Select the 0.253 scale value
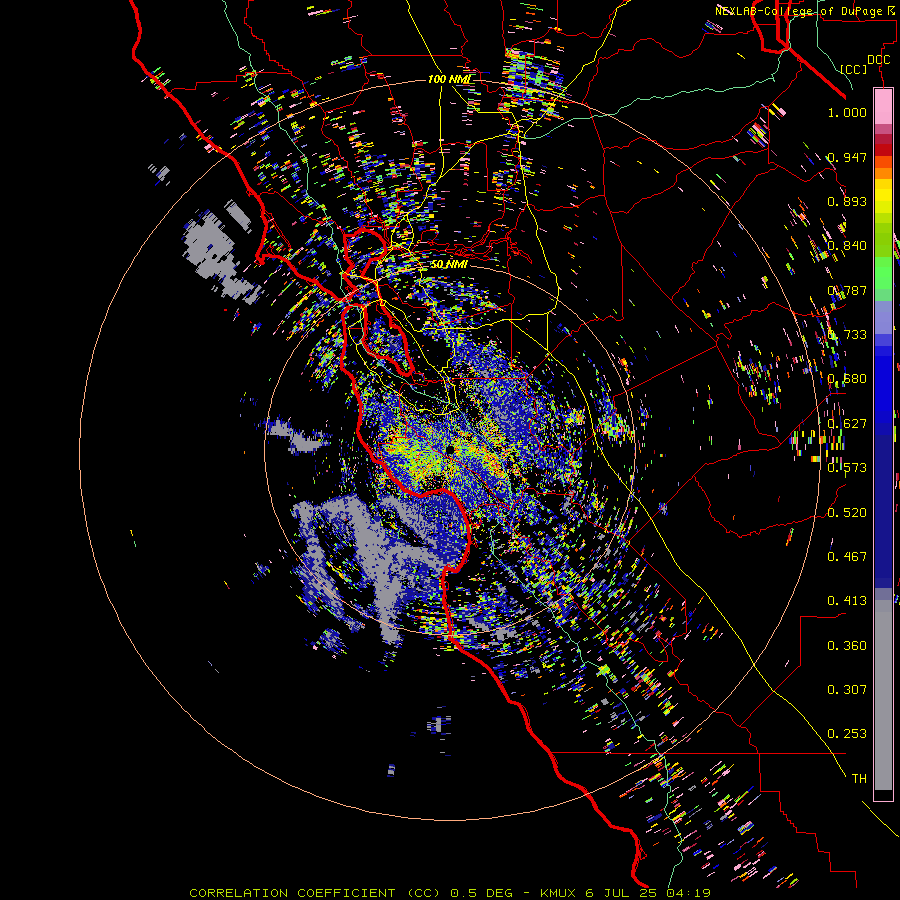 tap(847, 734)
